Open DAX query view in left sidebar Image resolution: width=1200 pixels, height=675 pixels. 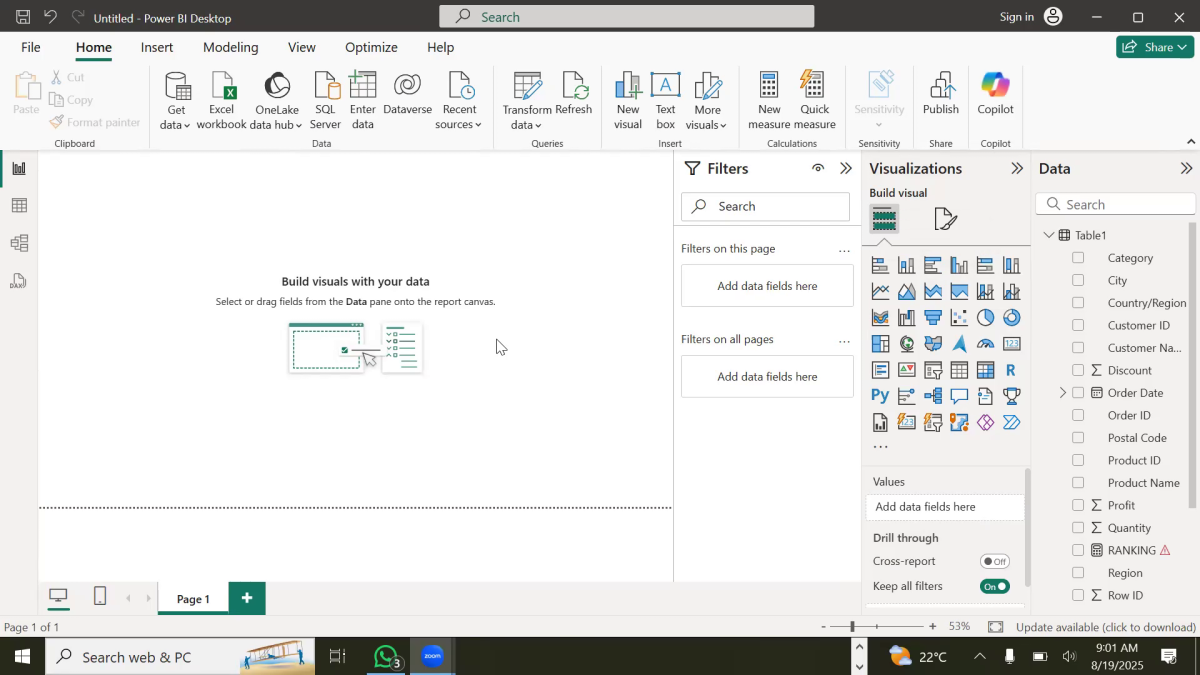pos(18,281)
